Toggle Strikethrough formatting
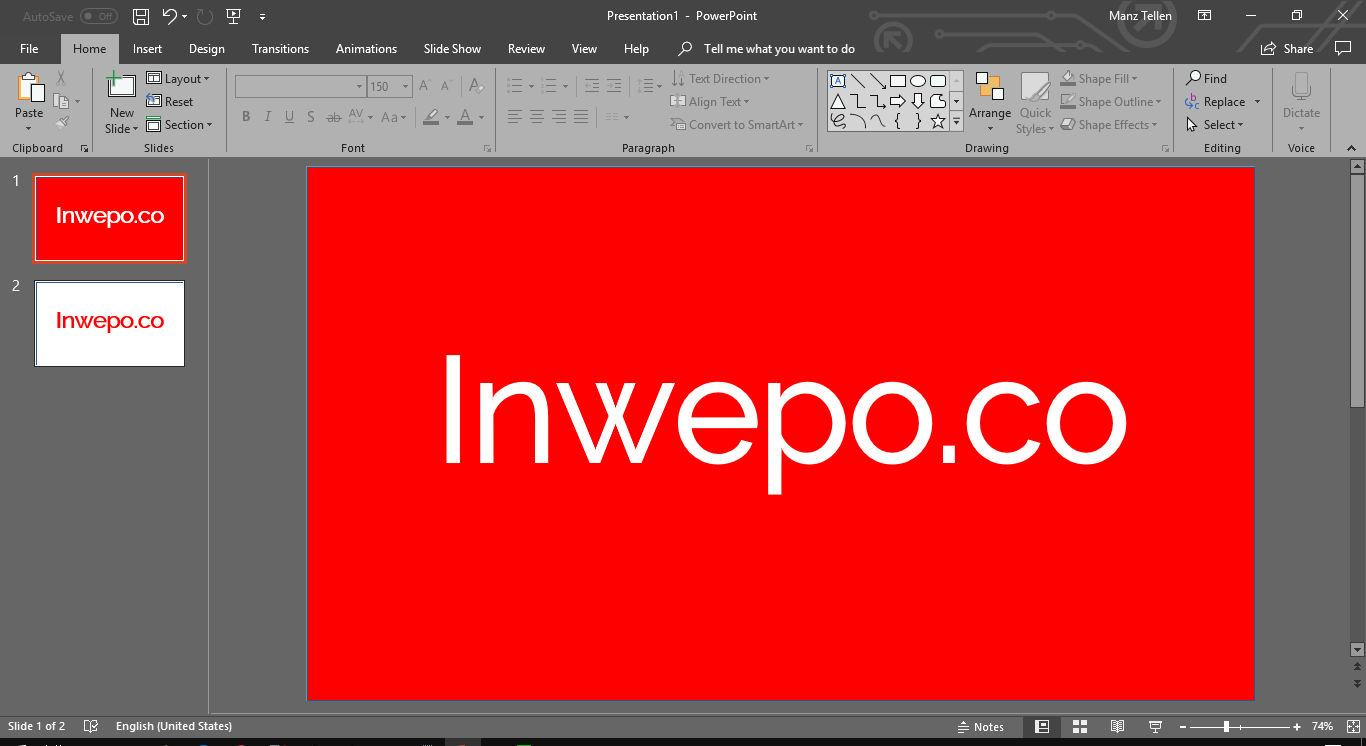The image size is (1366, 746). click(x=333, y=117)
